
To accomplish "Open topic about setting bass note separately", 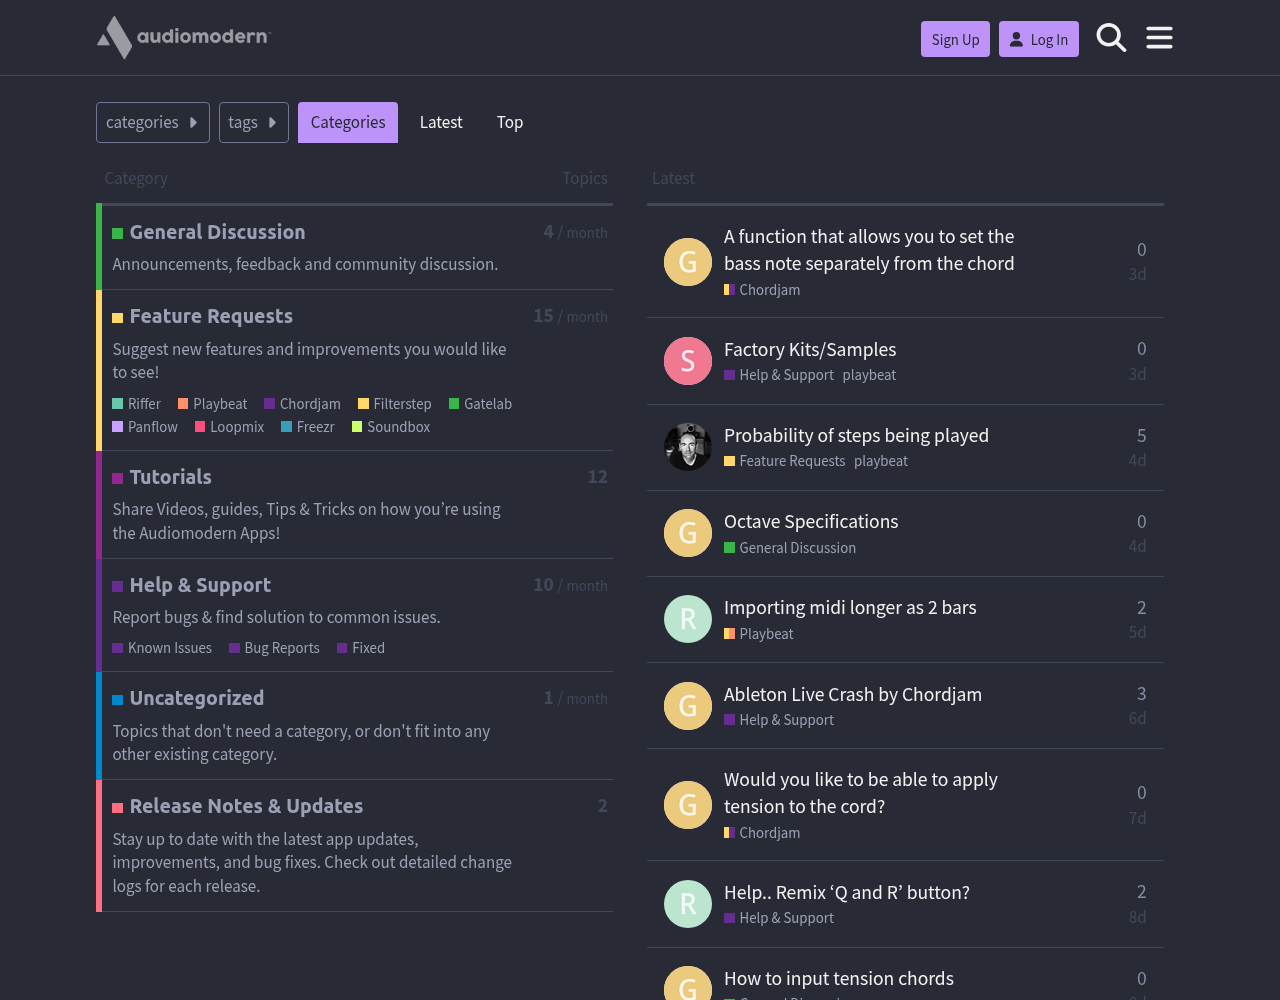I will tap(869, 250).
